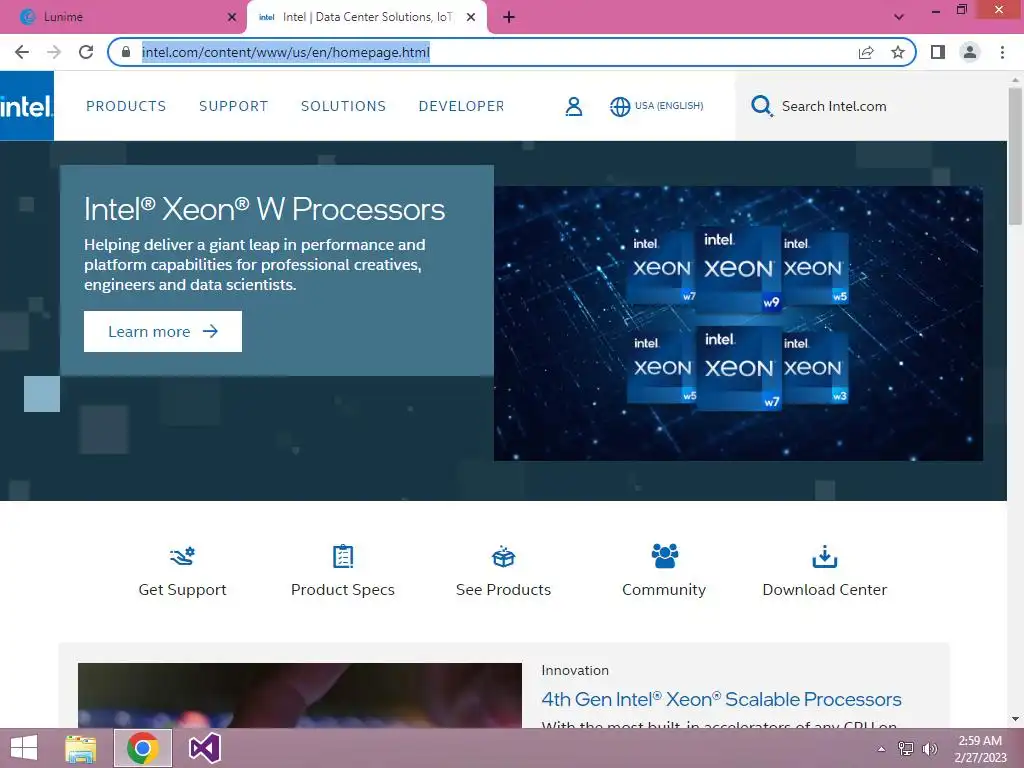Click the search magnifier icon
Image resolution: width=1024 pixels, height=768 pixels.
tap(761, 106)
